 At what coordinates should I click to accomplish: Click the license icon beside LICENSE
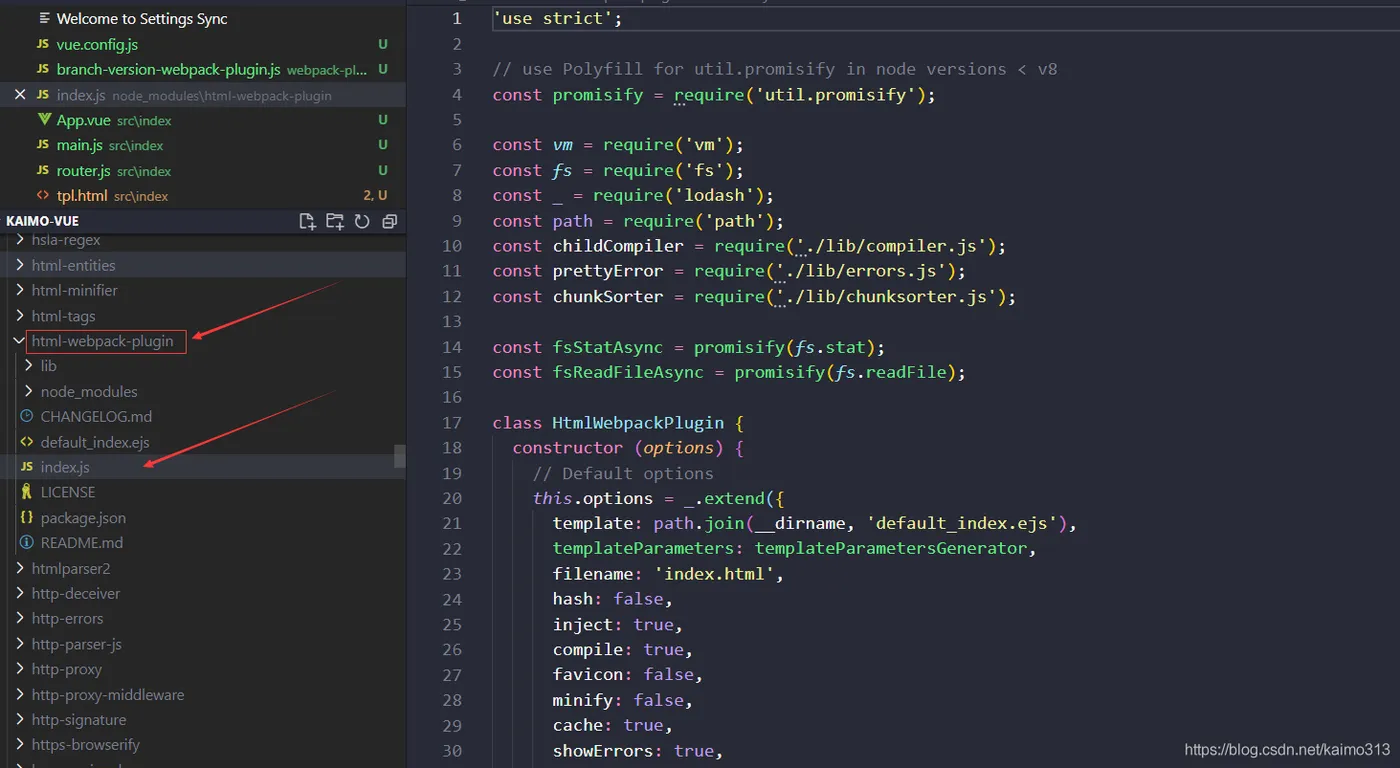(x=27, y=492)
